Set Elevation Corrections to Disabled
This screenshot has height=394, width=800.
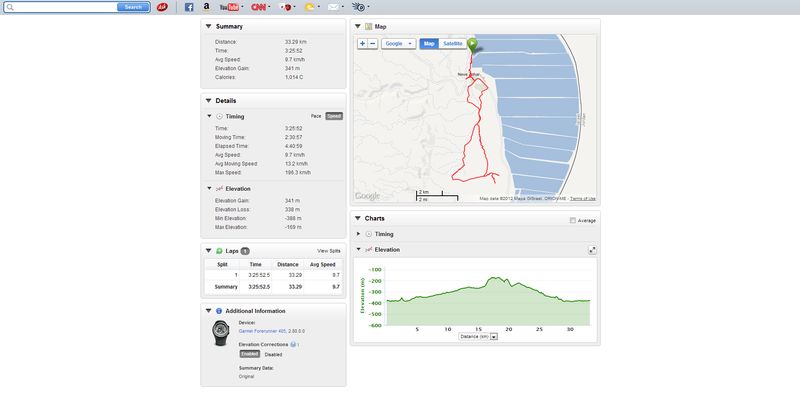click(x=273, y=354)
